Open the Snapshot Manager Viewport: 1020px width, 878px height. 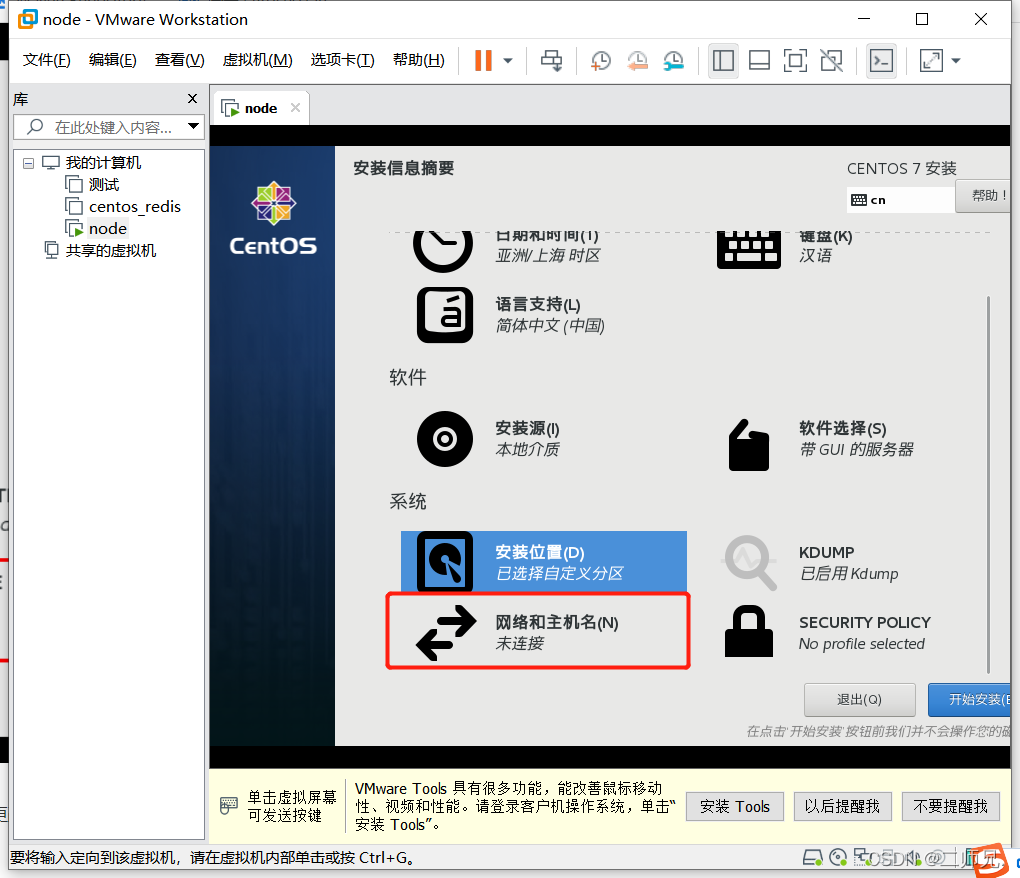click(x=673, y=60)
